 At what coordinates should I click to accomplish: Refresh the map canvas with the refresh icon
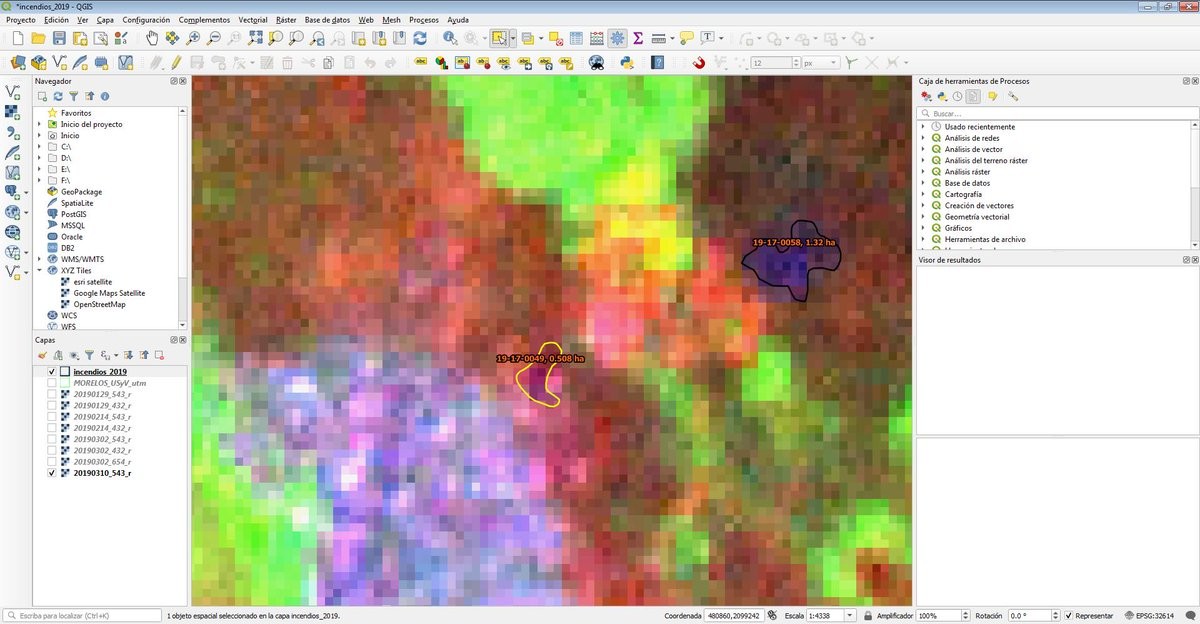pyautogui.click(x=420, y=38)
